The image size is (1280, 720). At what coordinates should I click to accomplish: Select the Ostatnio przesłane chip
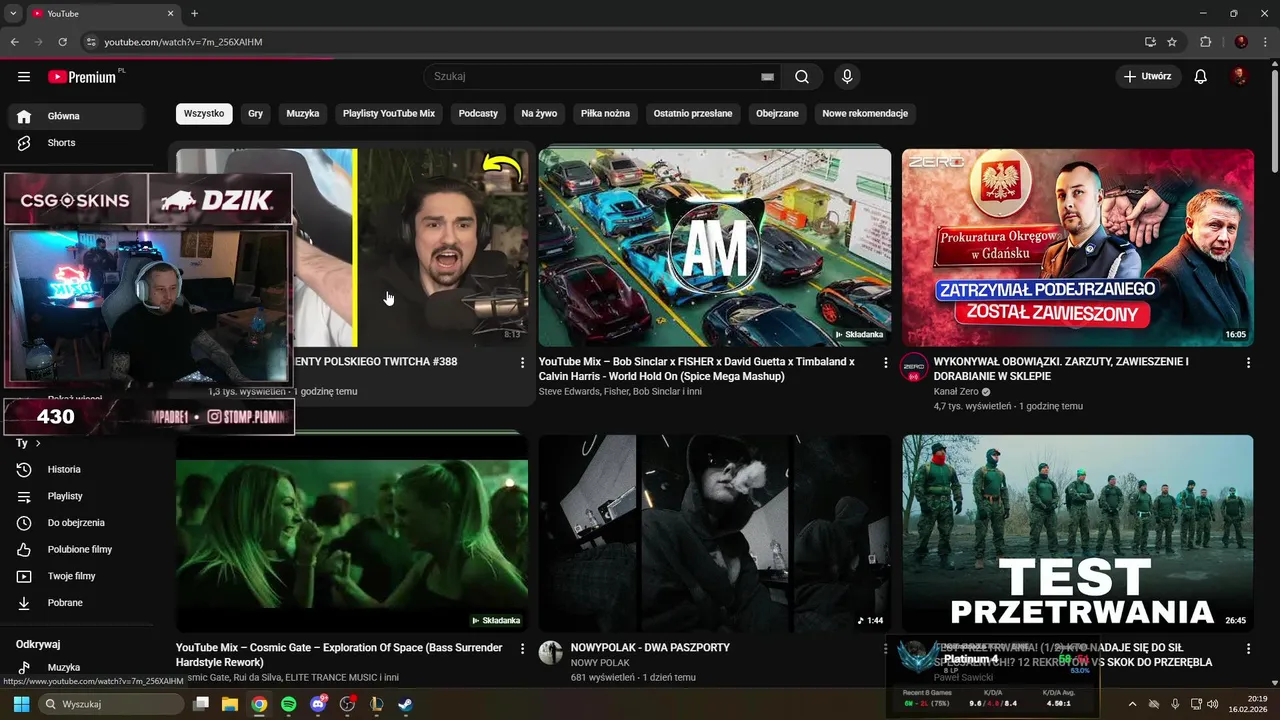[693, 114]
